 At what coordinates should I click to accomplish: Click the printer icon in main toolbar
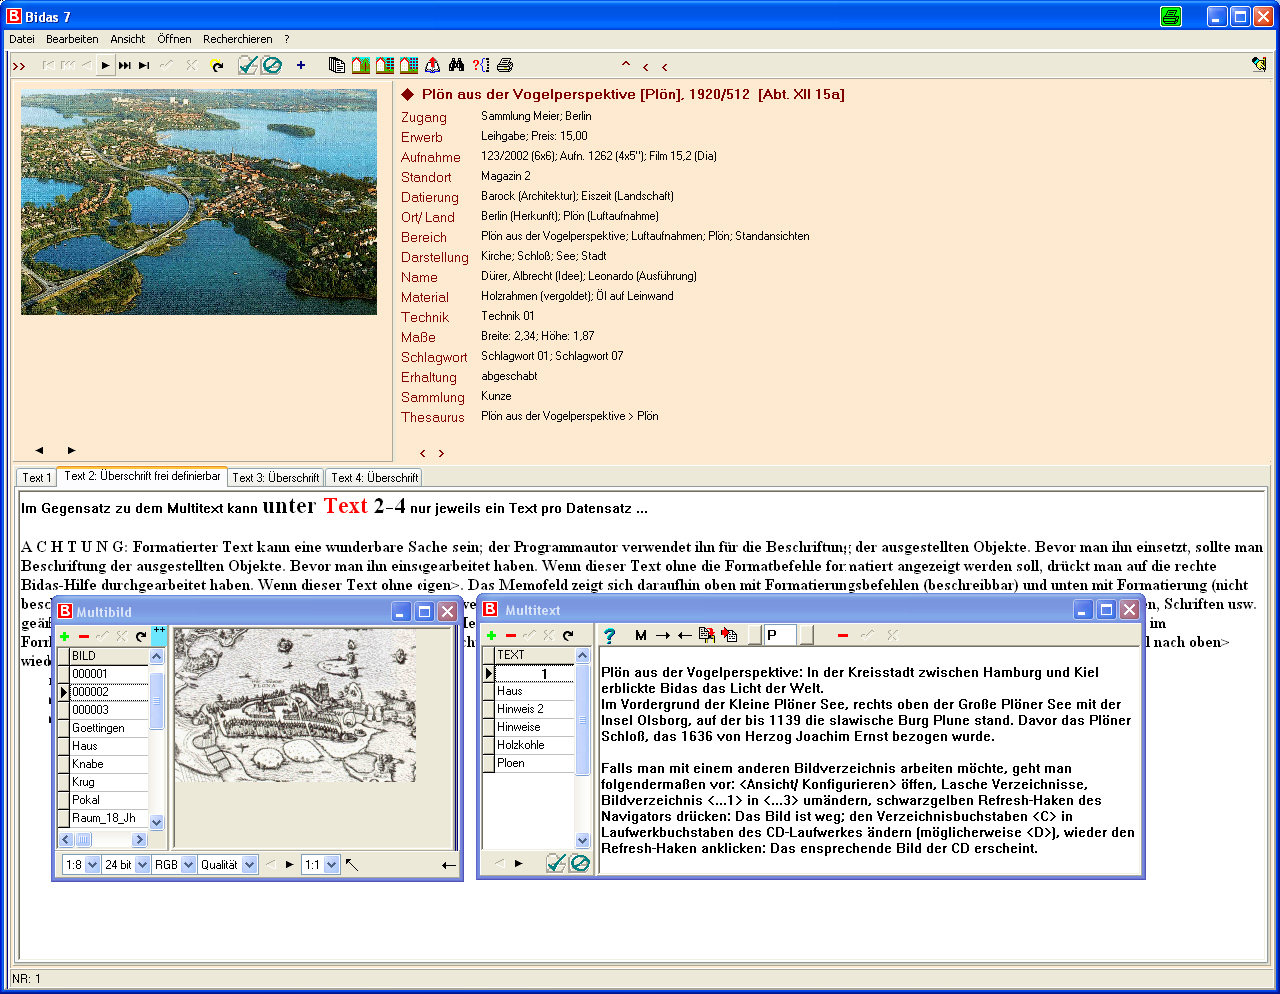tap(505, 65)
